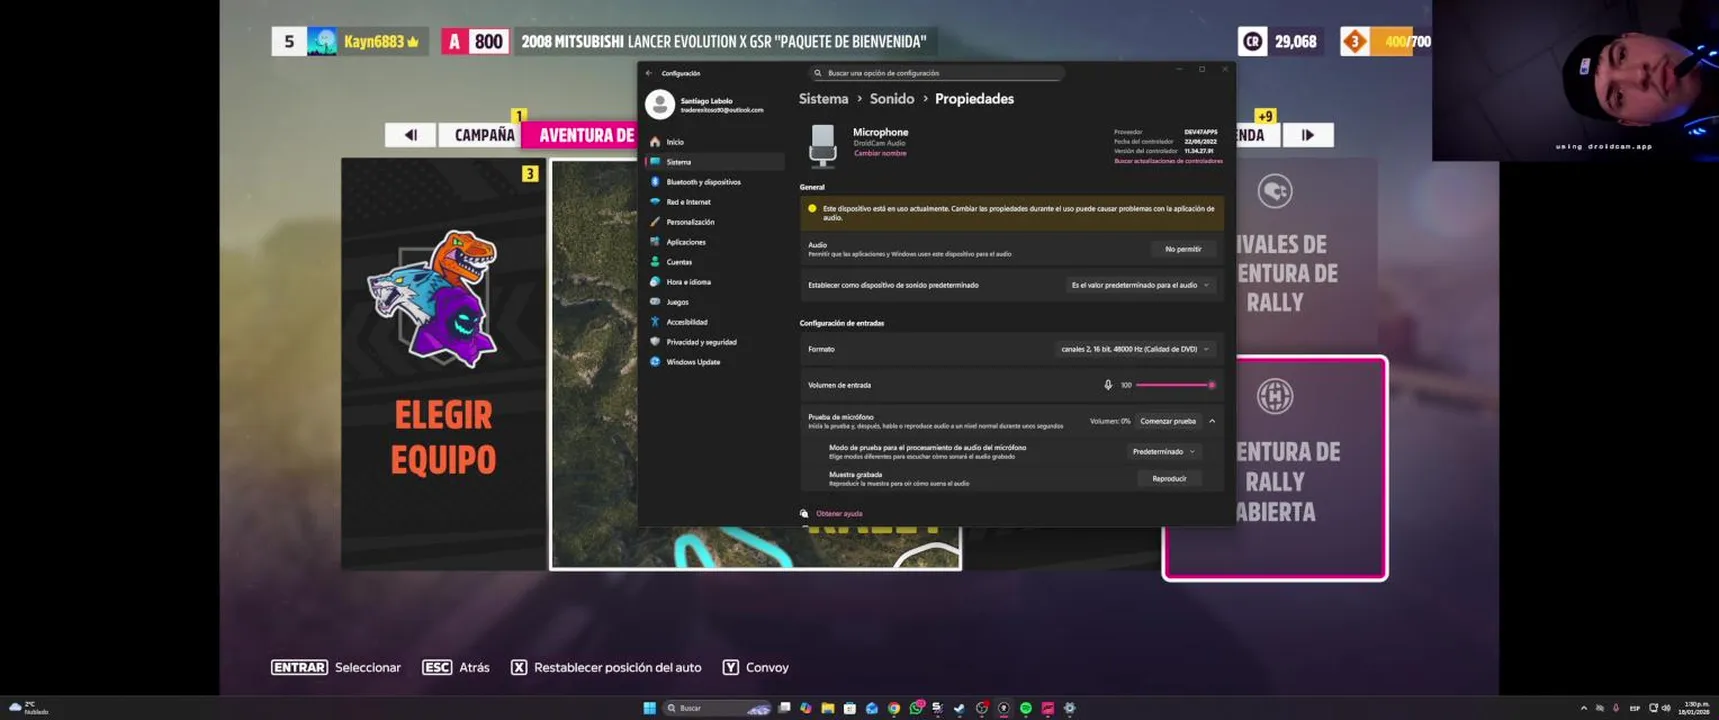Select the ELEGIR EQUIPO card

(443, 364)
